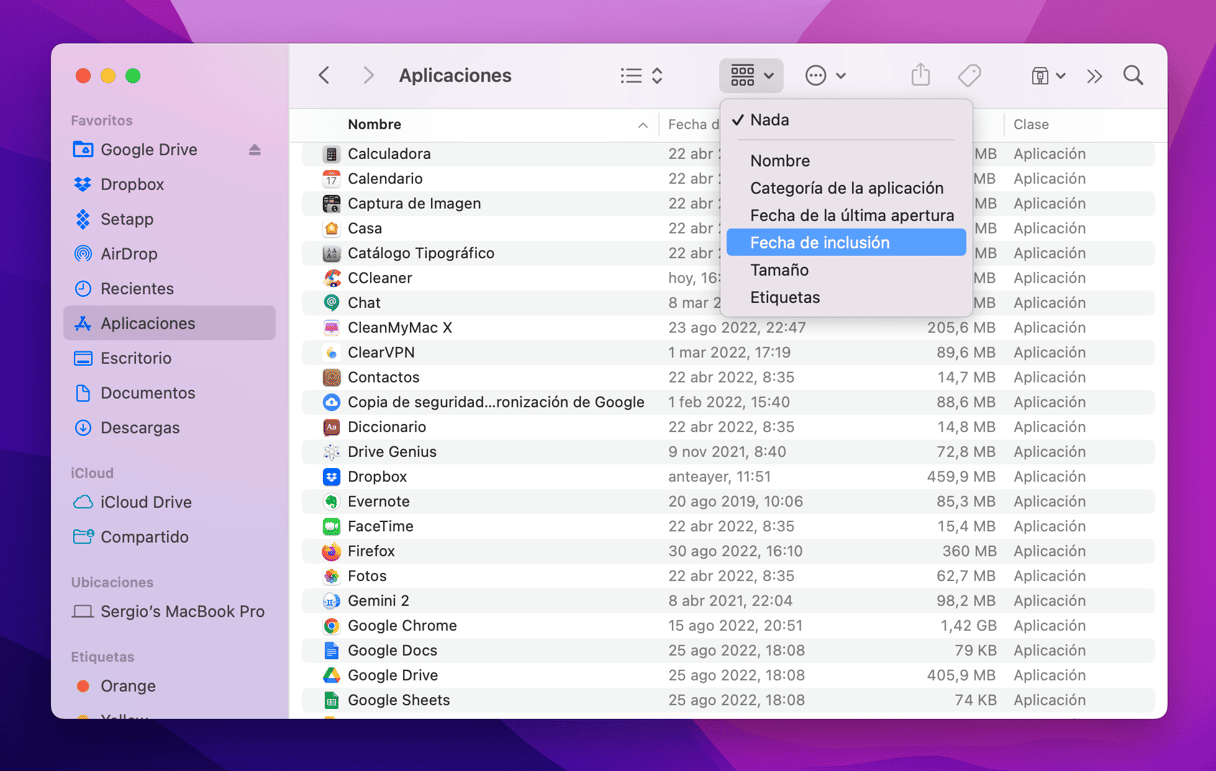Viewport: 1216px width, 771px height.
Task: Select the Google Sheets icon
Action: click(331, 700)
